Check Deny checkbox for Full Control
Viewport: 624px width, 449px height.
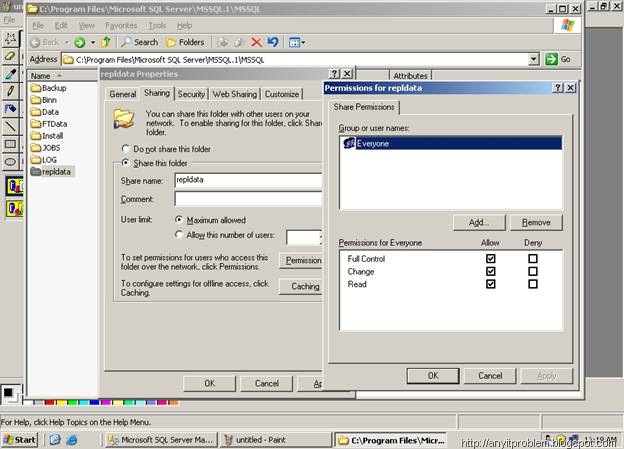[532, 258]
